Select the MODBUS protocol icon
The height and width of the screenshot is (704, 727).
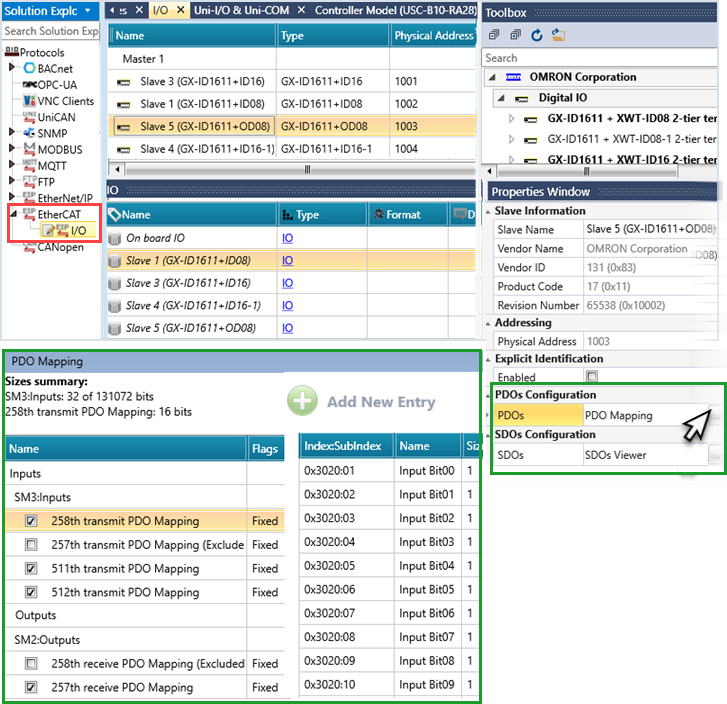[x=29, y=148]
